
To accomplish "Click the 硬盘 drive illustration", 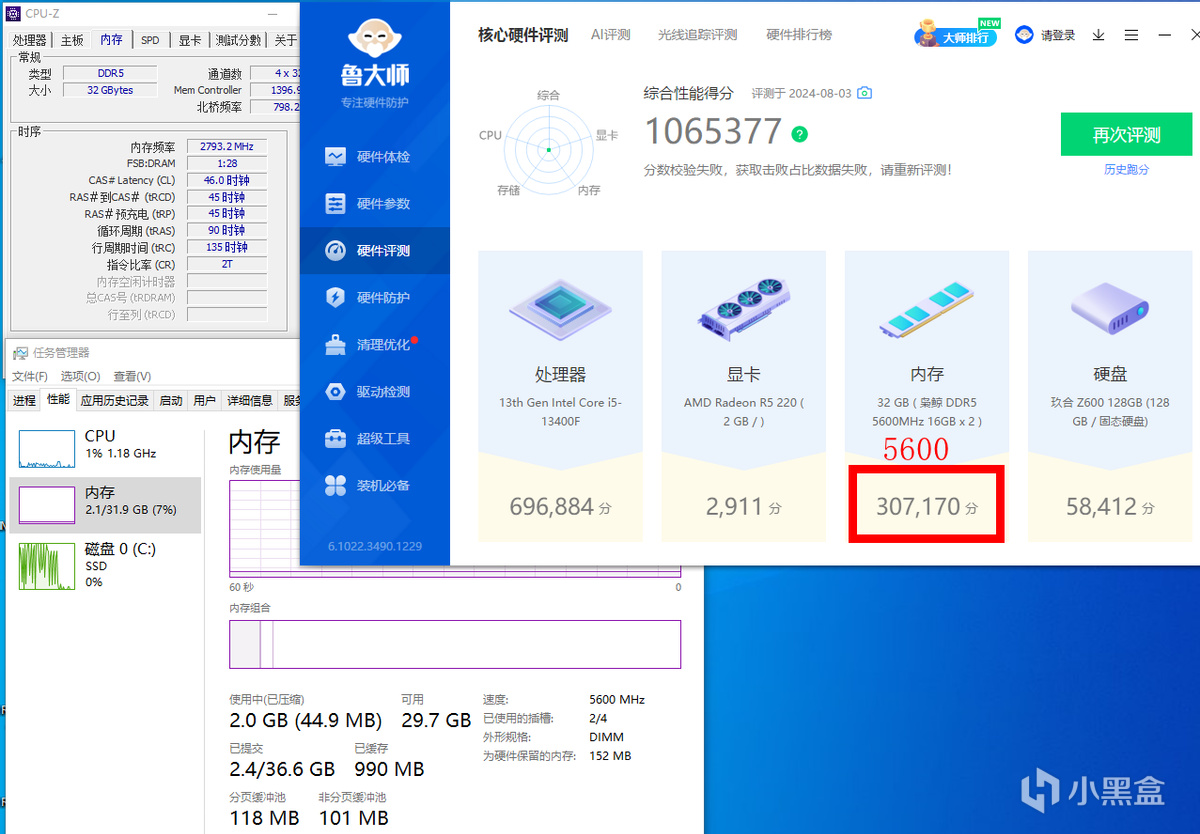I will point(1110,307).
